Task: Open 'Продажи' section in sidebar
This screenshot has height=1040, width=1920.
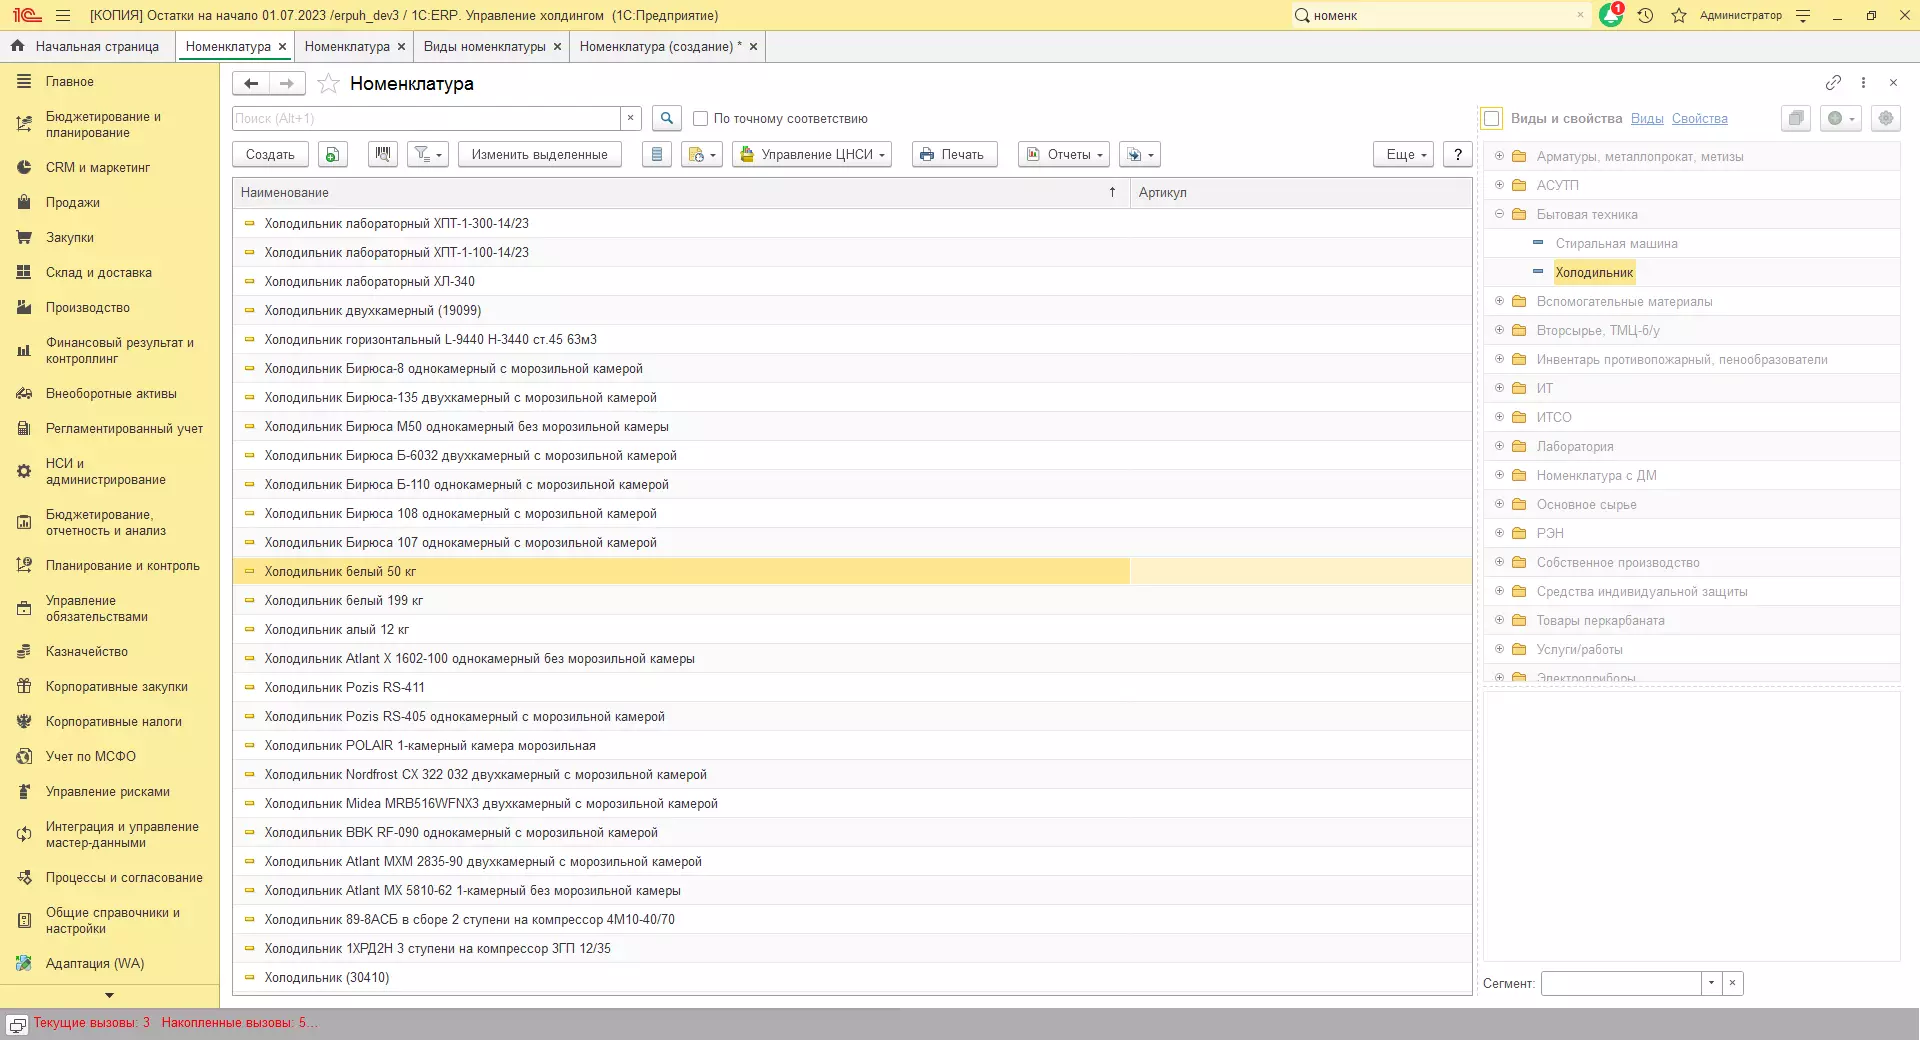Action: click(x=72, y=202)
